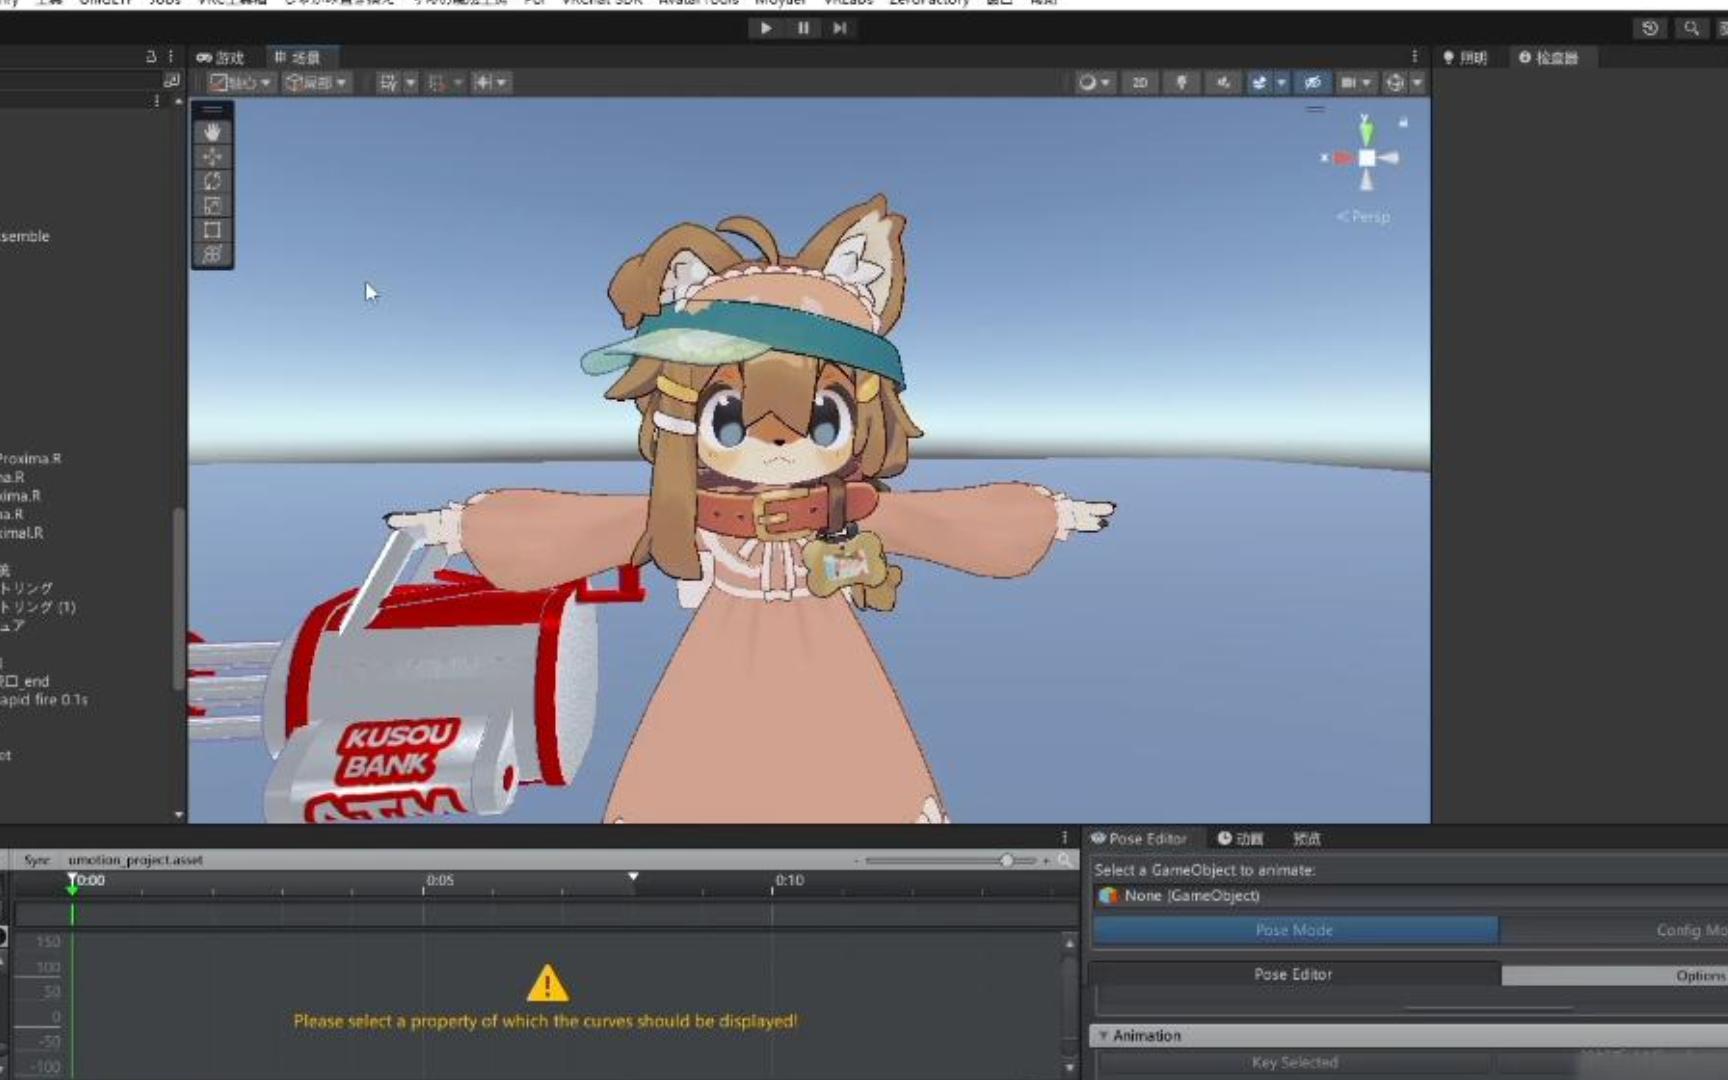1728x1080 pixels.
Task: Click the Pose Mode button
Action: click(x=1295, y=930)
